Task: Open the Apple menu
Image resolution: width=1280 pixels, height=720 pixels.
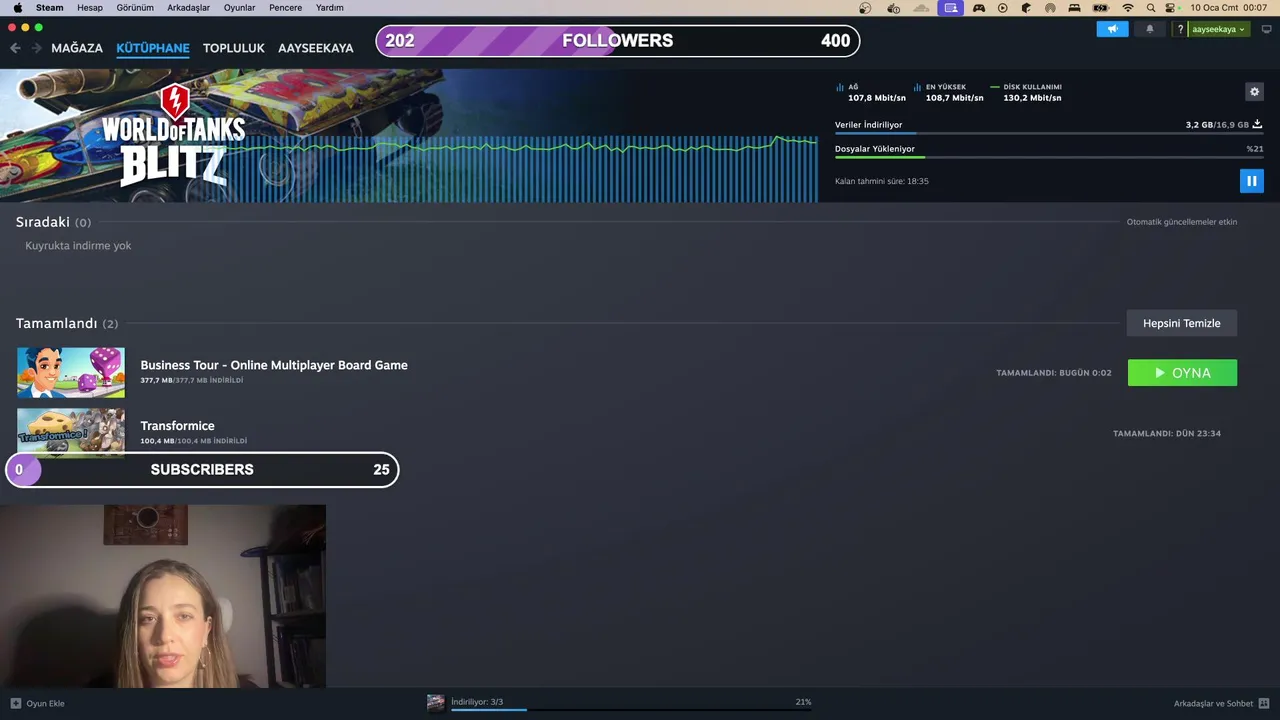Action: [x=17, y=7]
